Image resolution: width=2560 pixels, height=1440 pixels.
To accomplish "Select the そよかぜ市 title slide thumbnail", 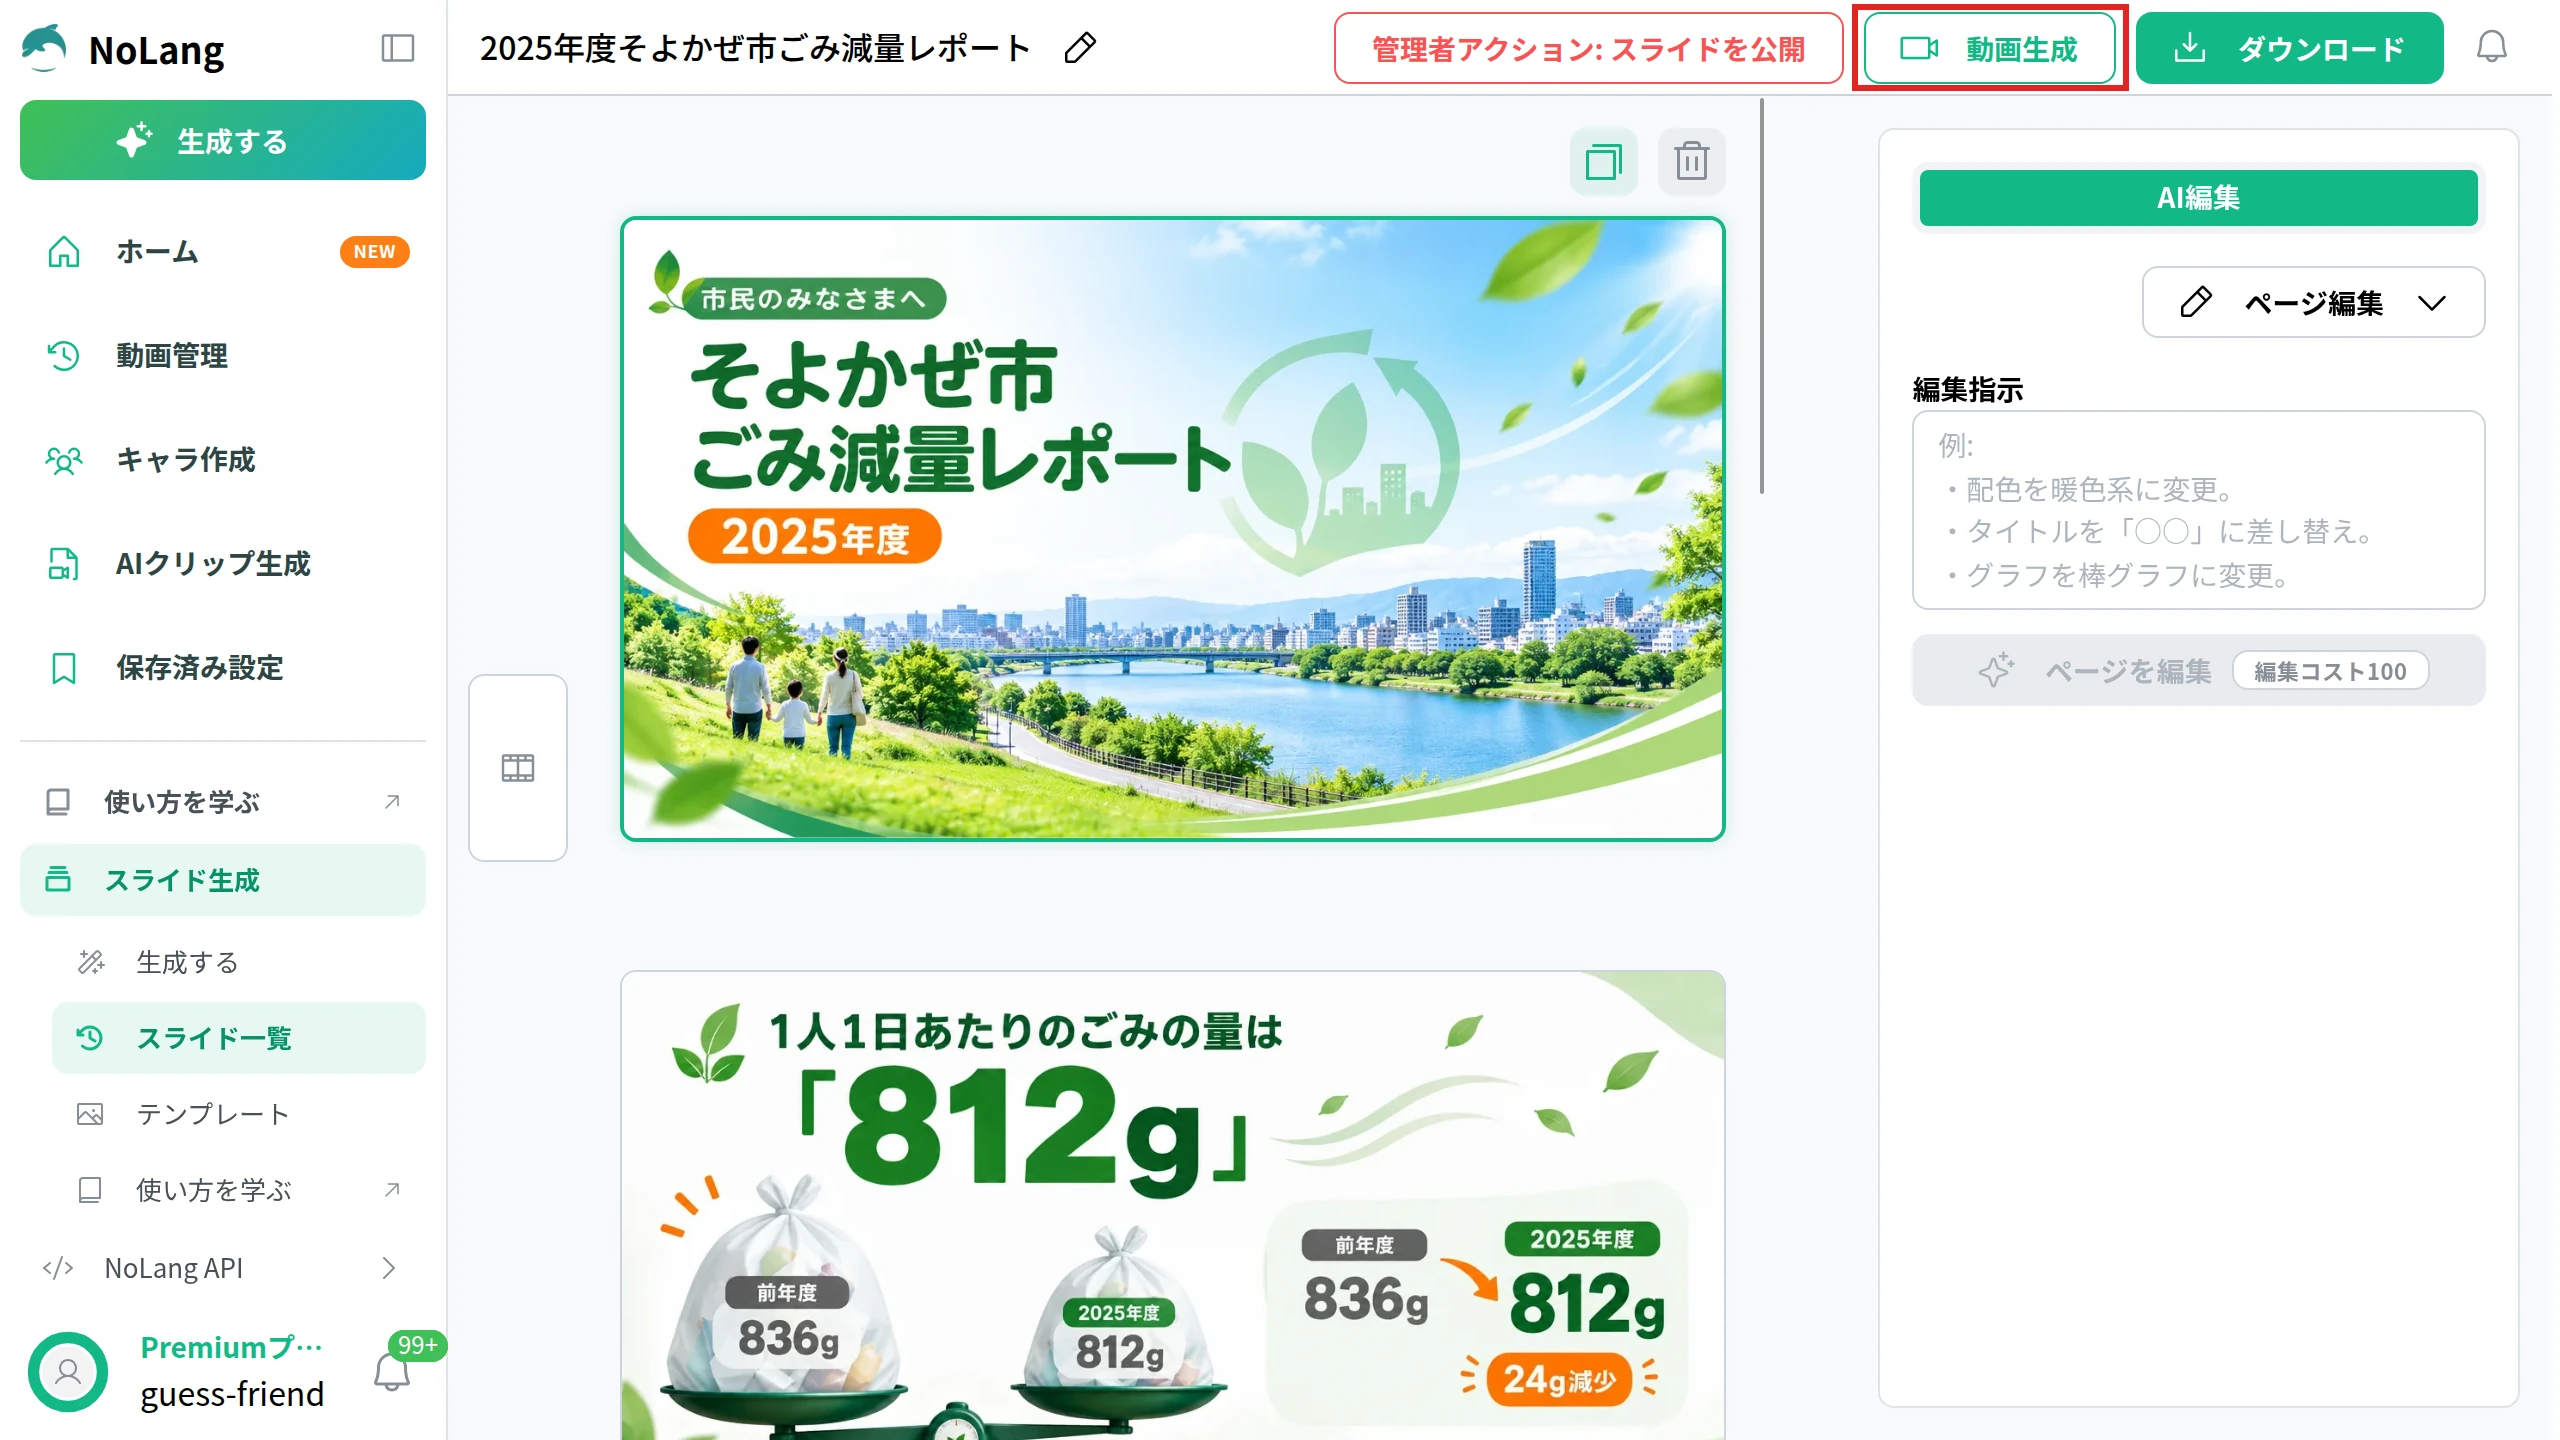I will pyautogui.click(x=1172, y=529).
